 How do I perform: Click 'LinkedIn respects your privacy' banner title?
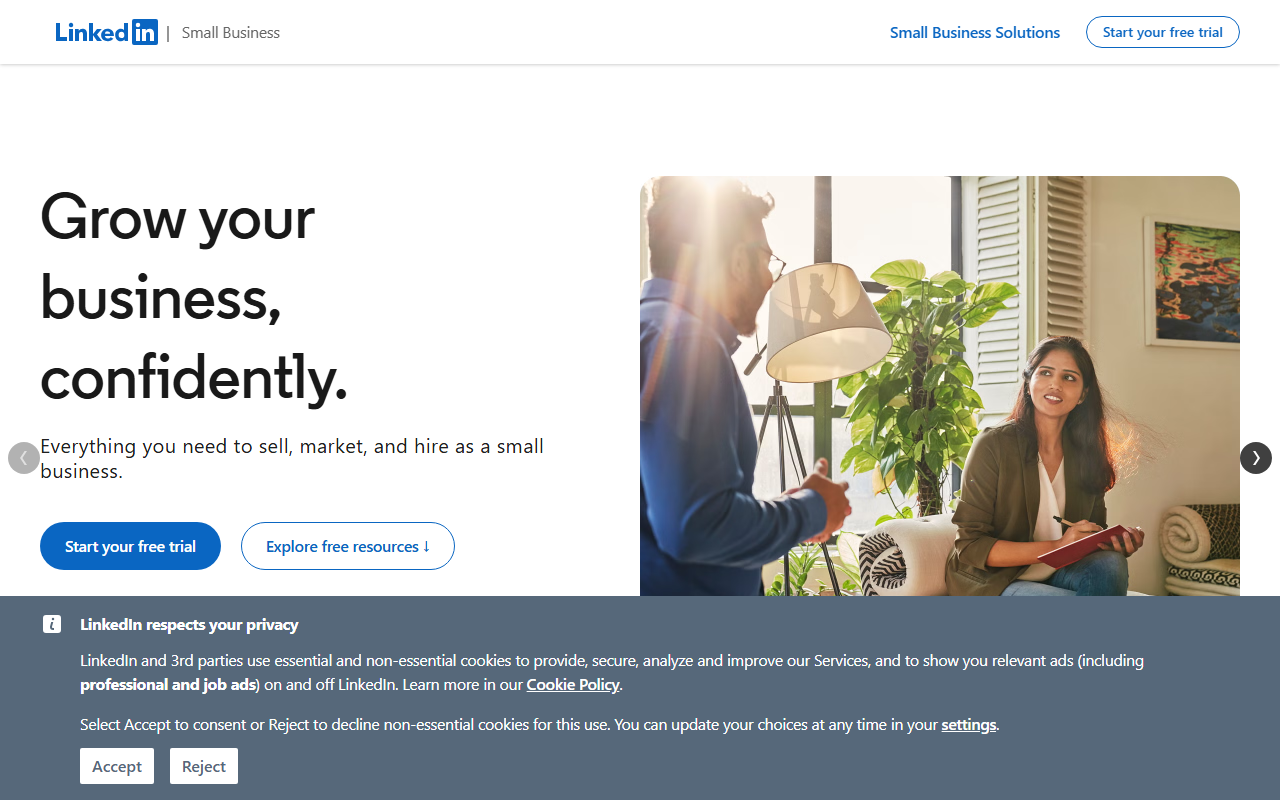(x=189, y=625)
